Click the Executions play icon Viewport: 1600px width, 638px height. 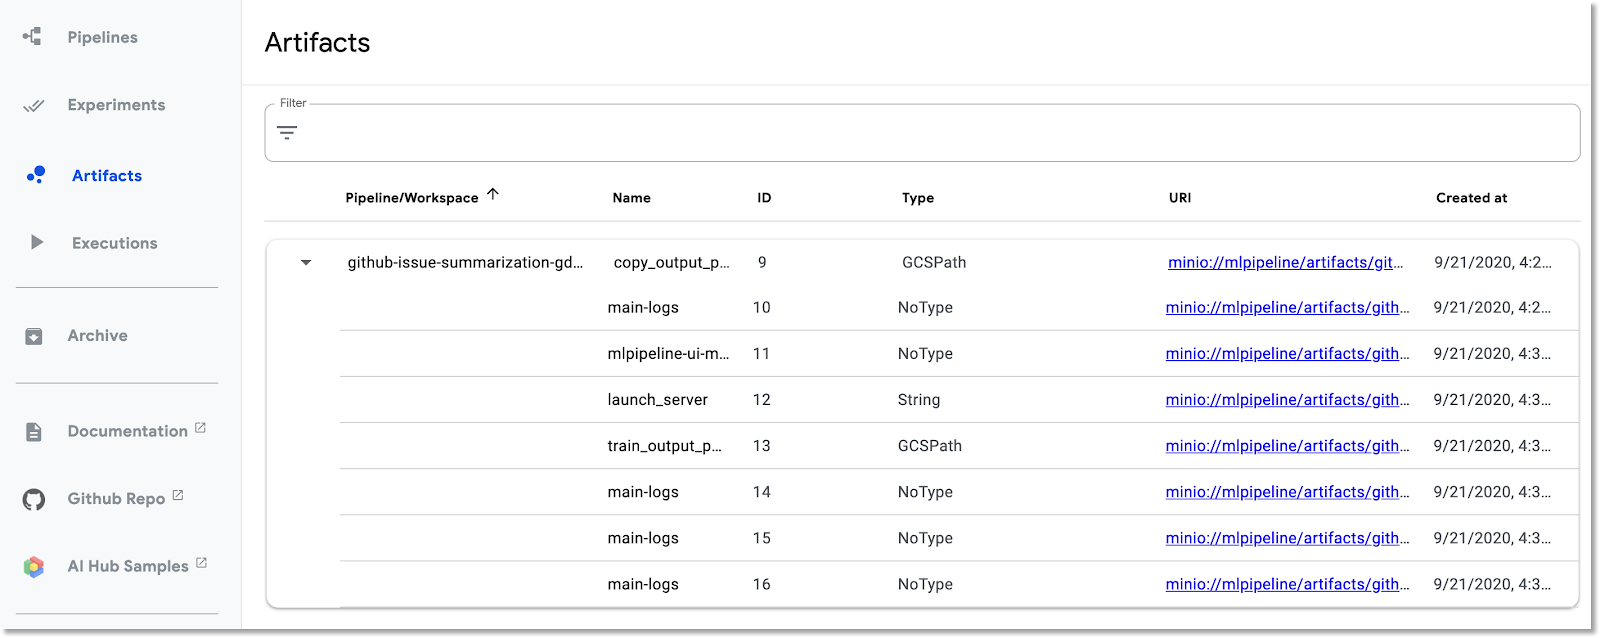click(37, 242)
